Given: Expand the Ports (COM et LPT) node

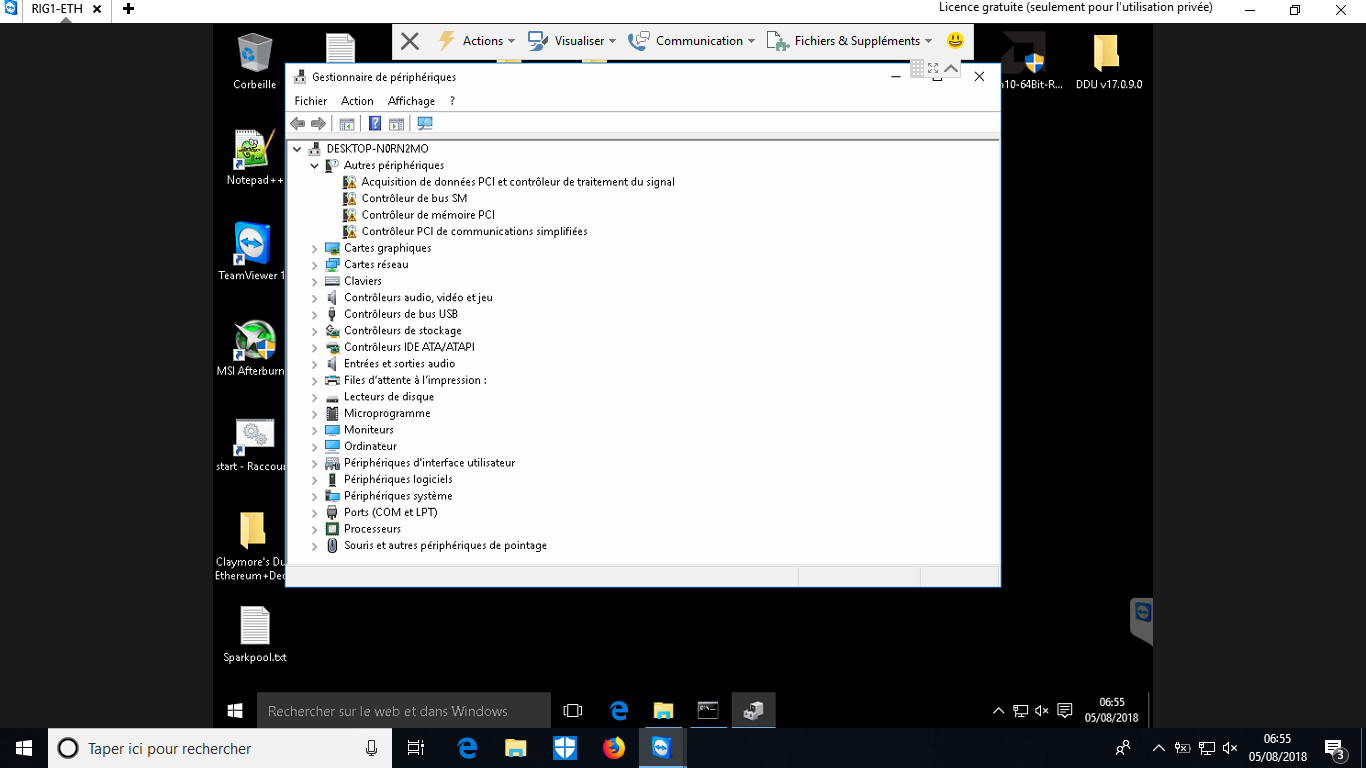Looking at the screenshot, I should (x=314, y=513).
